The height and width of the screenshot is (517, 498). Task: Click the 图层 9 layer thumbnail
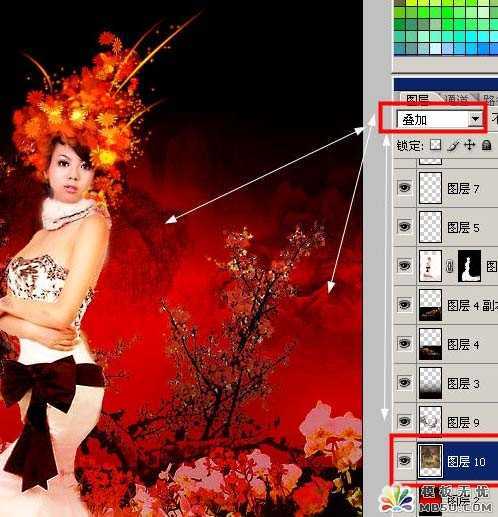430,421
